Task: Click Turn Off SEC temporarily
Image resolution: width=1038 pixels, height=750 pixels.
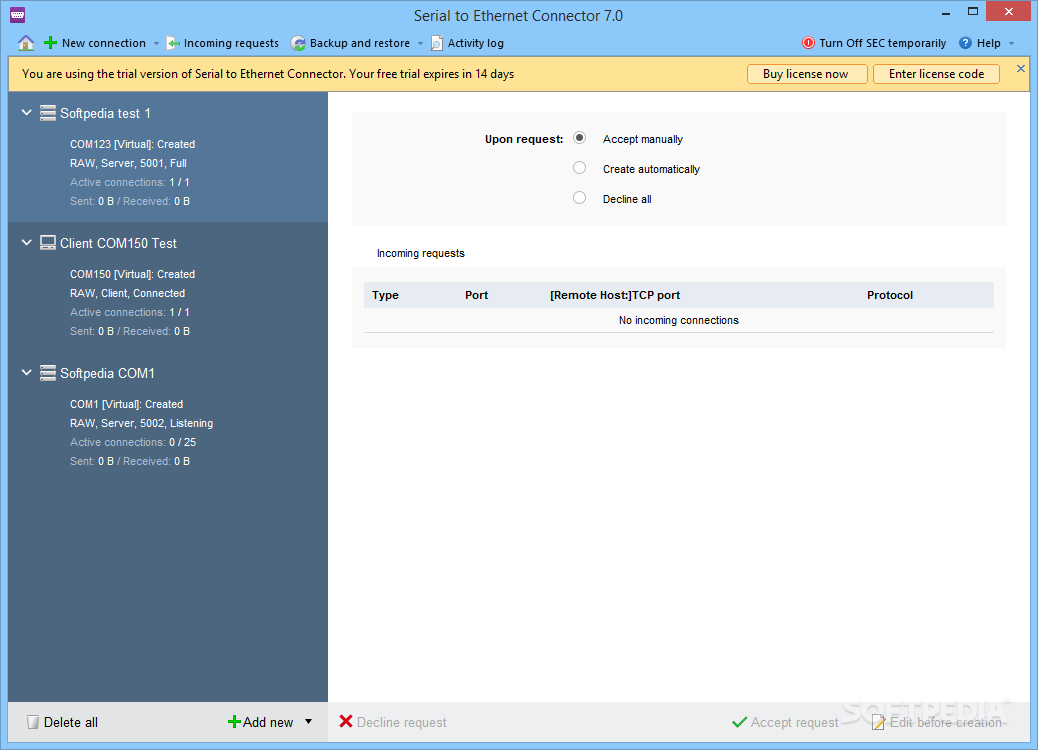Action: [882, 43]
